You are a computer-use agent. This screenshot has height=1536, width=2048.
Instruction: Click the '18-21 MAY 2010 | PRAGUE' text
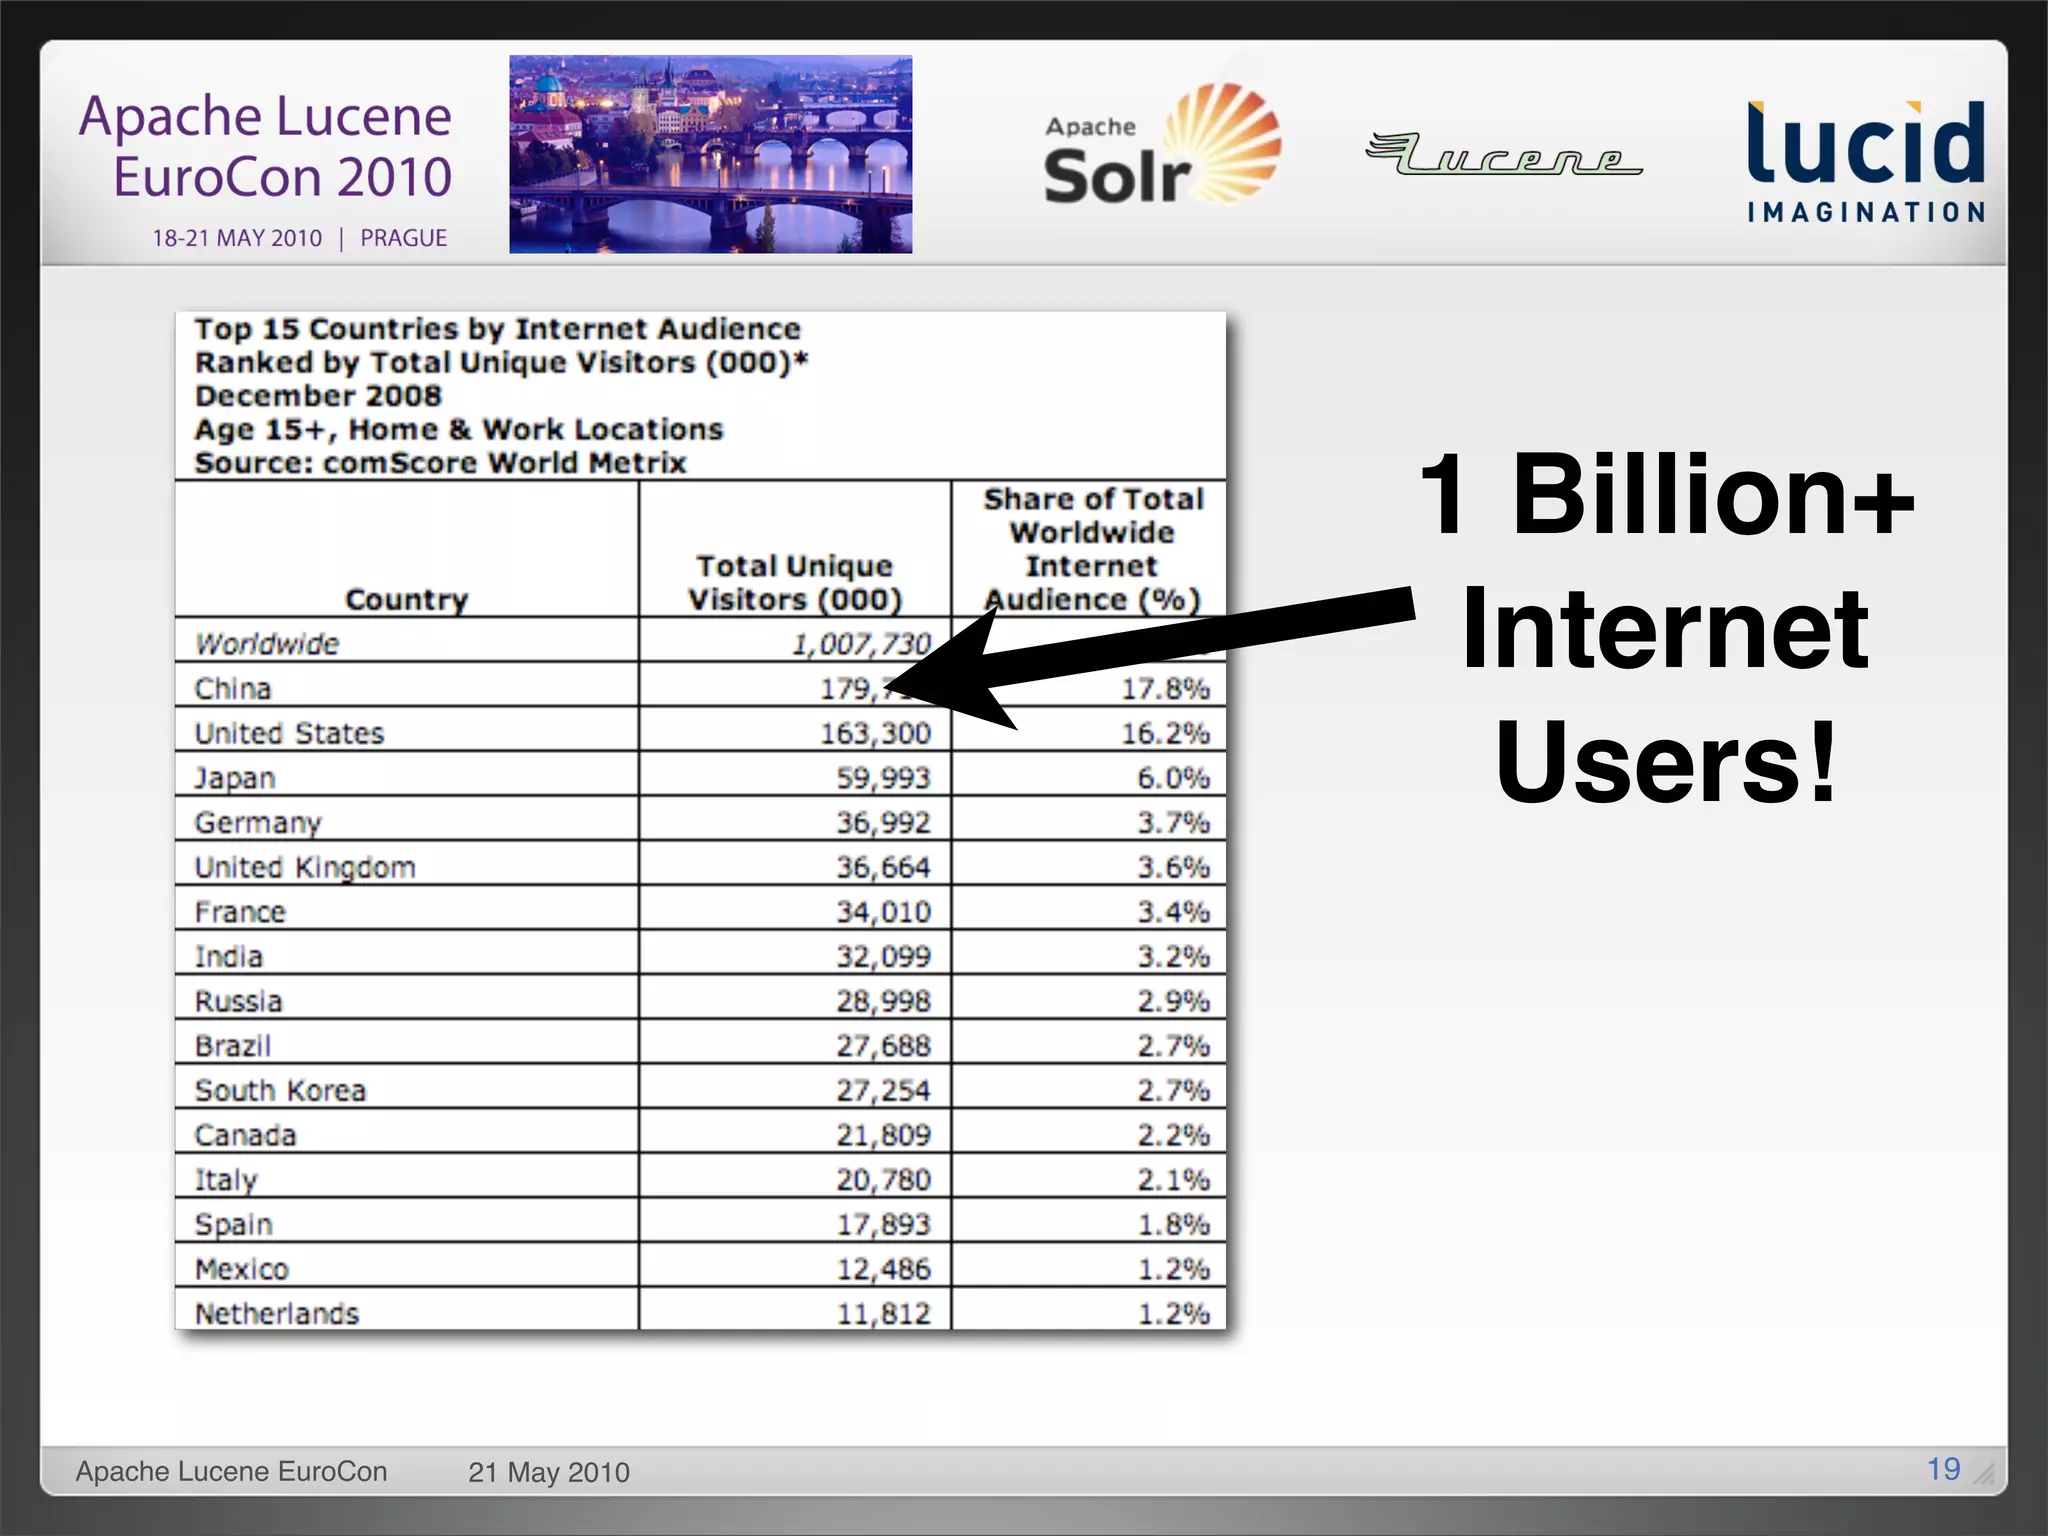pyautogui.click(x=299, y=238)
